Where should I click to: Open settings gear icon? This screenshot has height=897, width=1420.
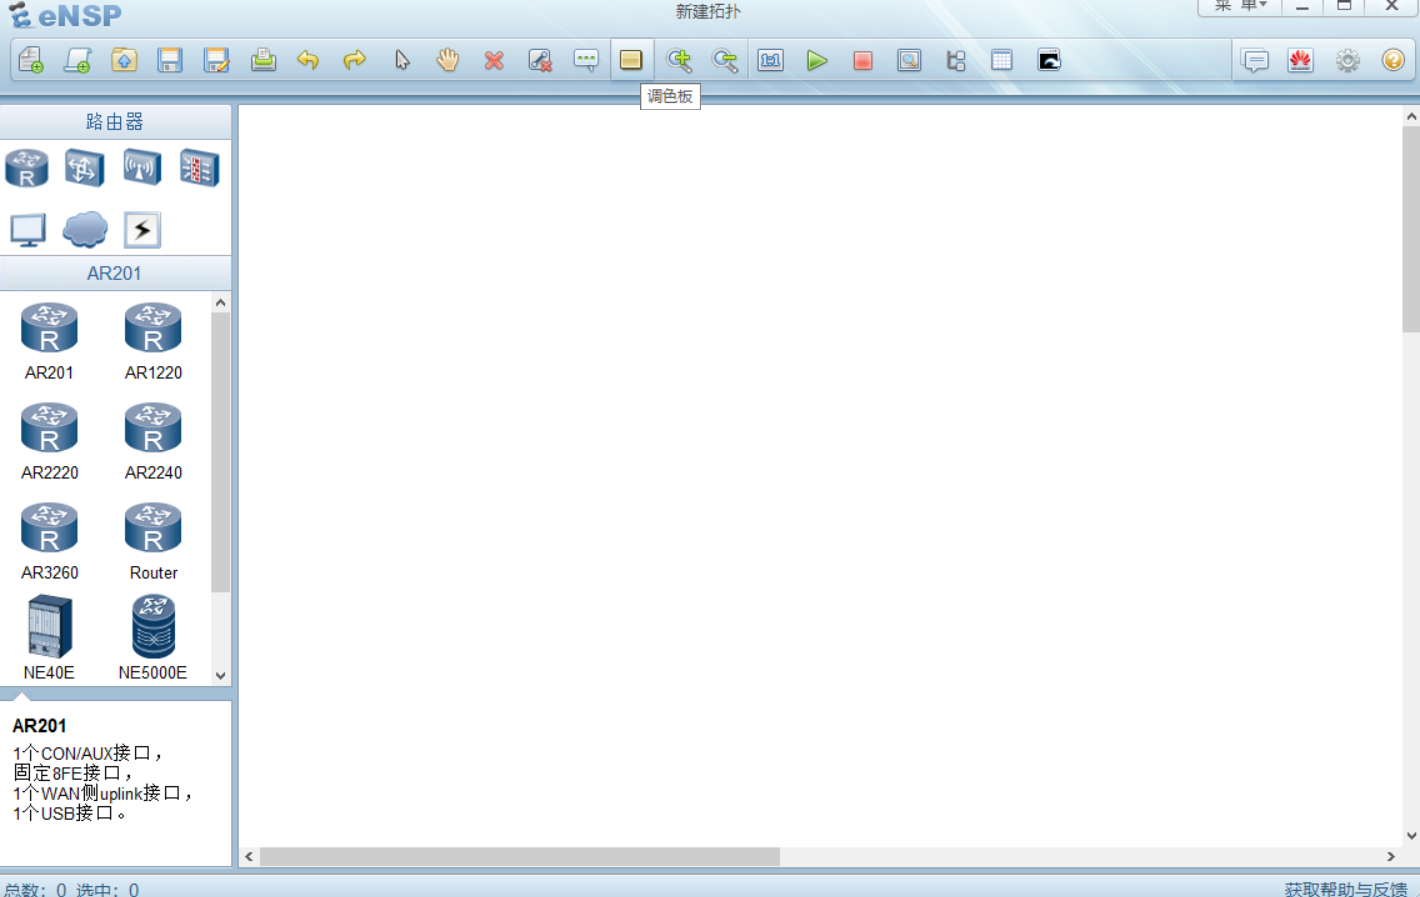pyautogui.click(x=1348, y=60)
